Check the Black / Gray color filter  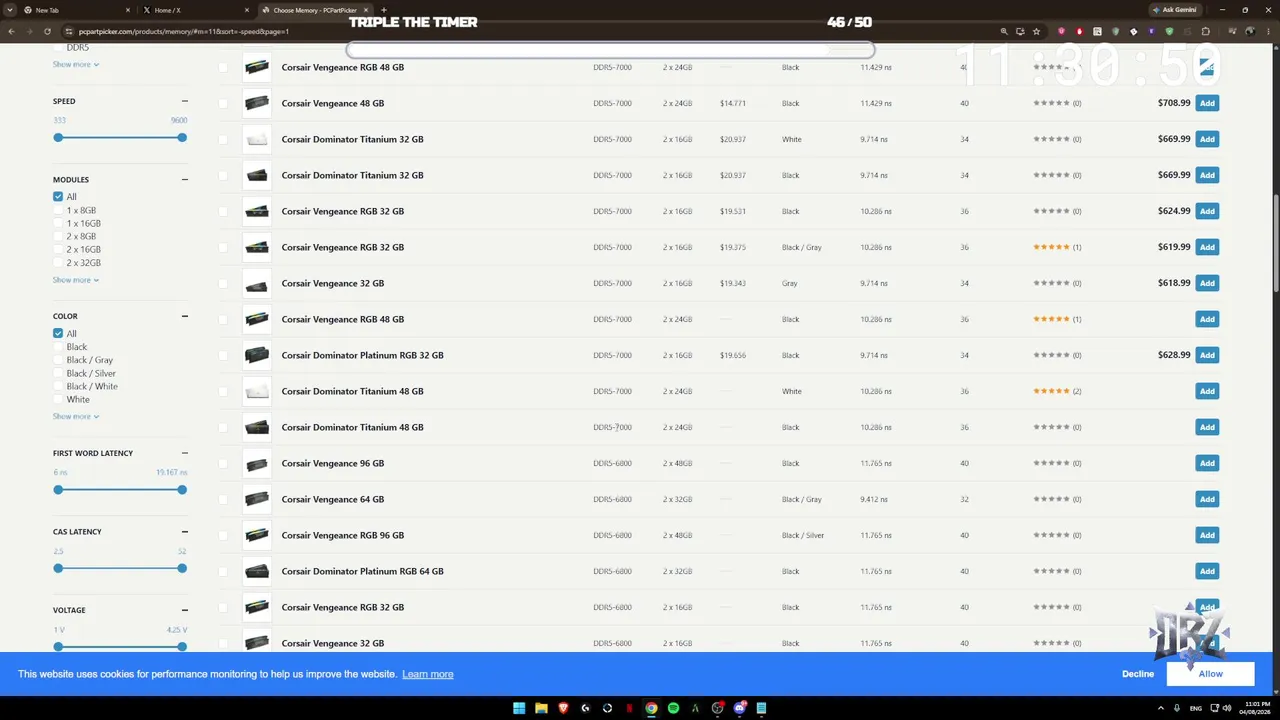pyautogui.click(x=58, y=360)
